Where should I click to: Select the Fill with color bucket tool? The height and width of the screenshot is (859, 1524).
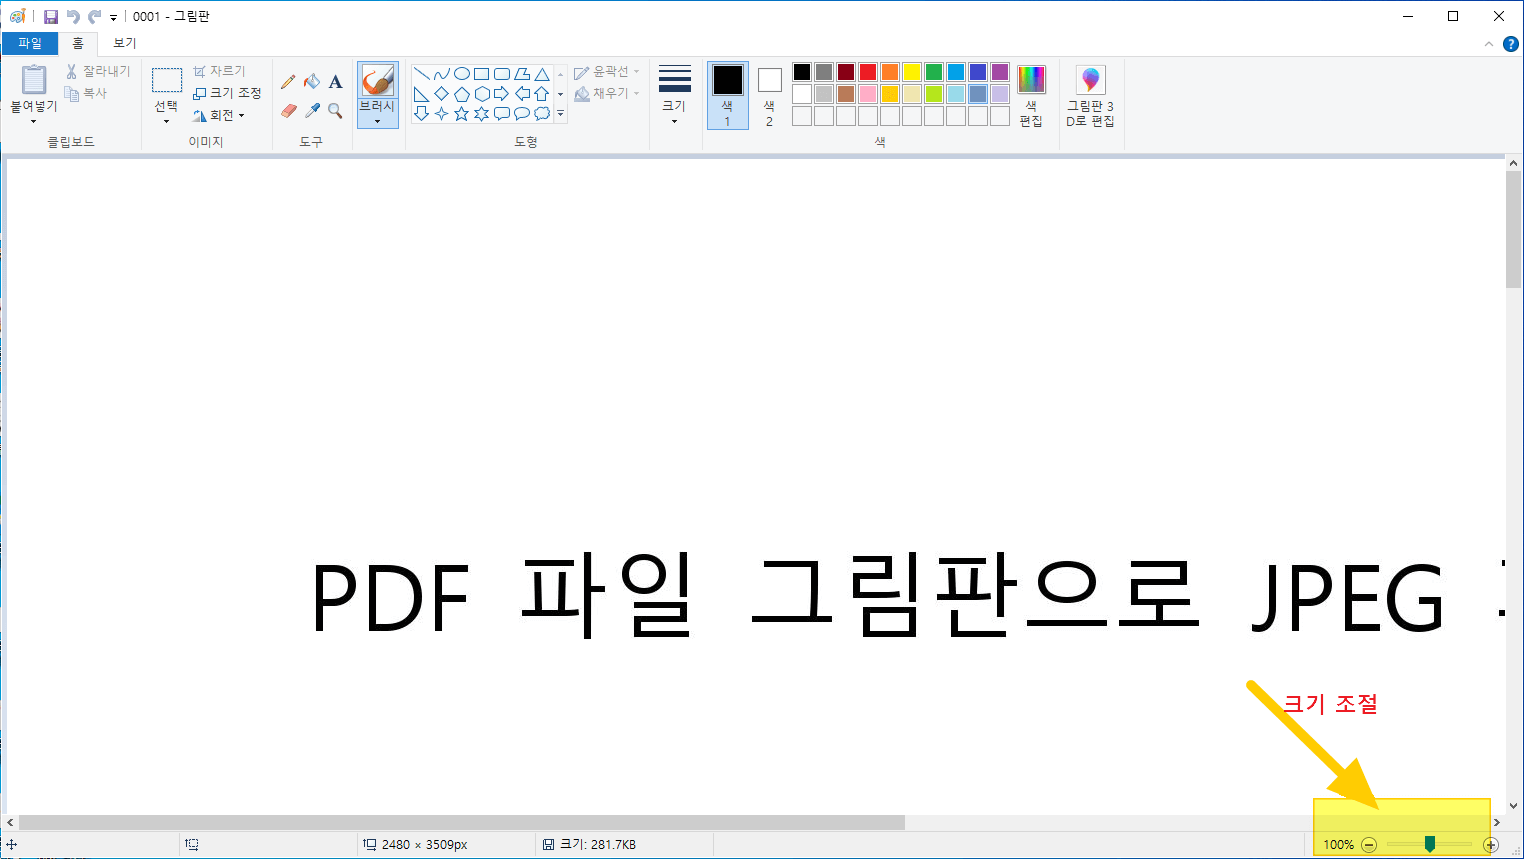click(x=312, y=81)
